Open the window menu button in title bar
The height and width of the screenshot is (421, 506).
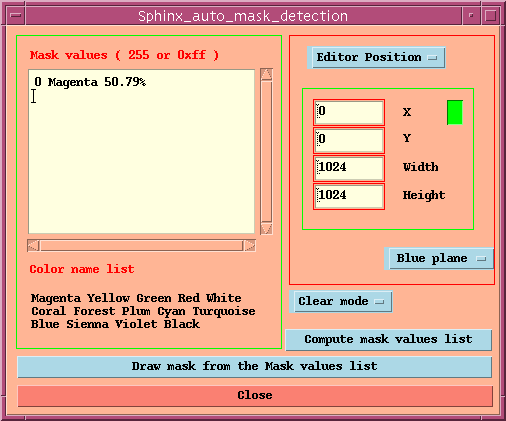tap(16, 15)
